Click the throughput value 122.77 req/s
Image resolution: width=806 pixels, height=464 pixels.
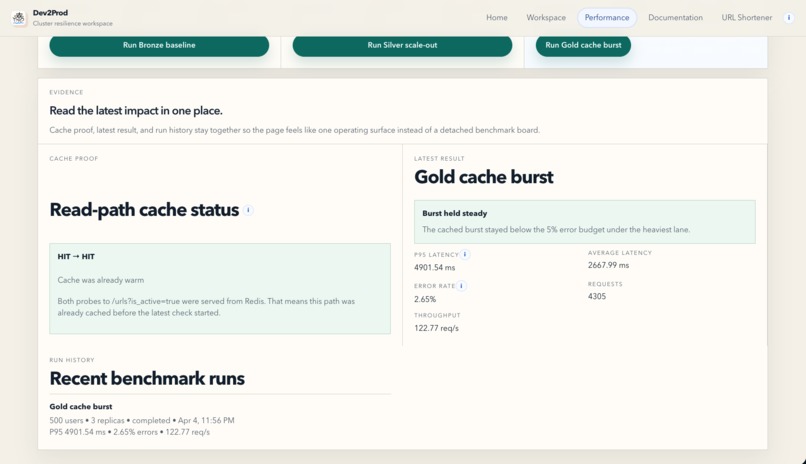click(x=436, y=328)
